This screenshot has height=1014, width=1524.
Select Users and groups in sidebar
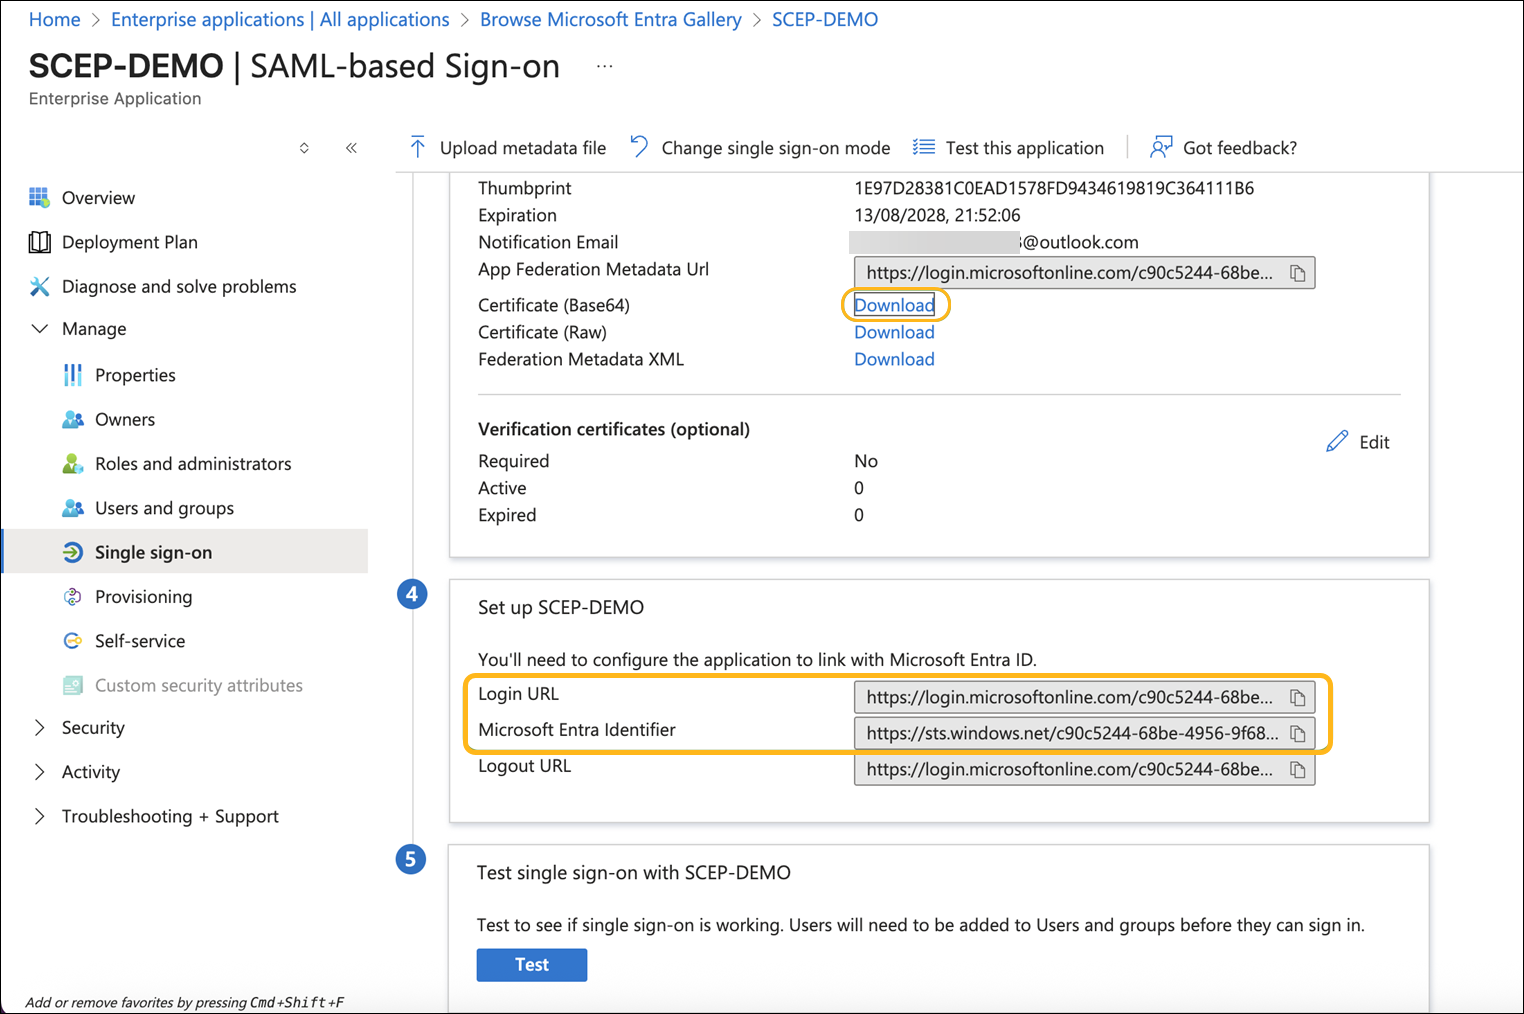point(164,508)
